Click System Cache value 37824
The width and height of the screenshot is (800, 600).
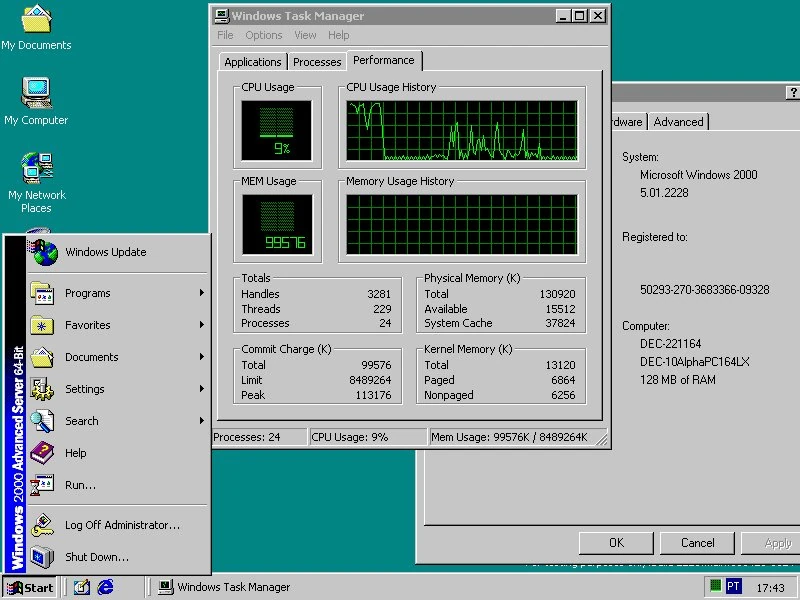[560, 323]
